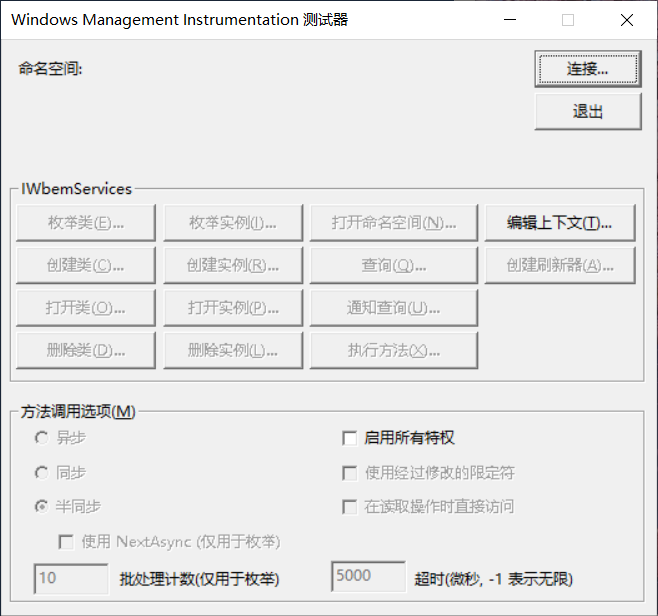Click the greyed-out maximize window button
Image resolution: width=658 pixels, height=616 pixels.
click(x=568, y=20)
